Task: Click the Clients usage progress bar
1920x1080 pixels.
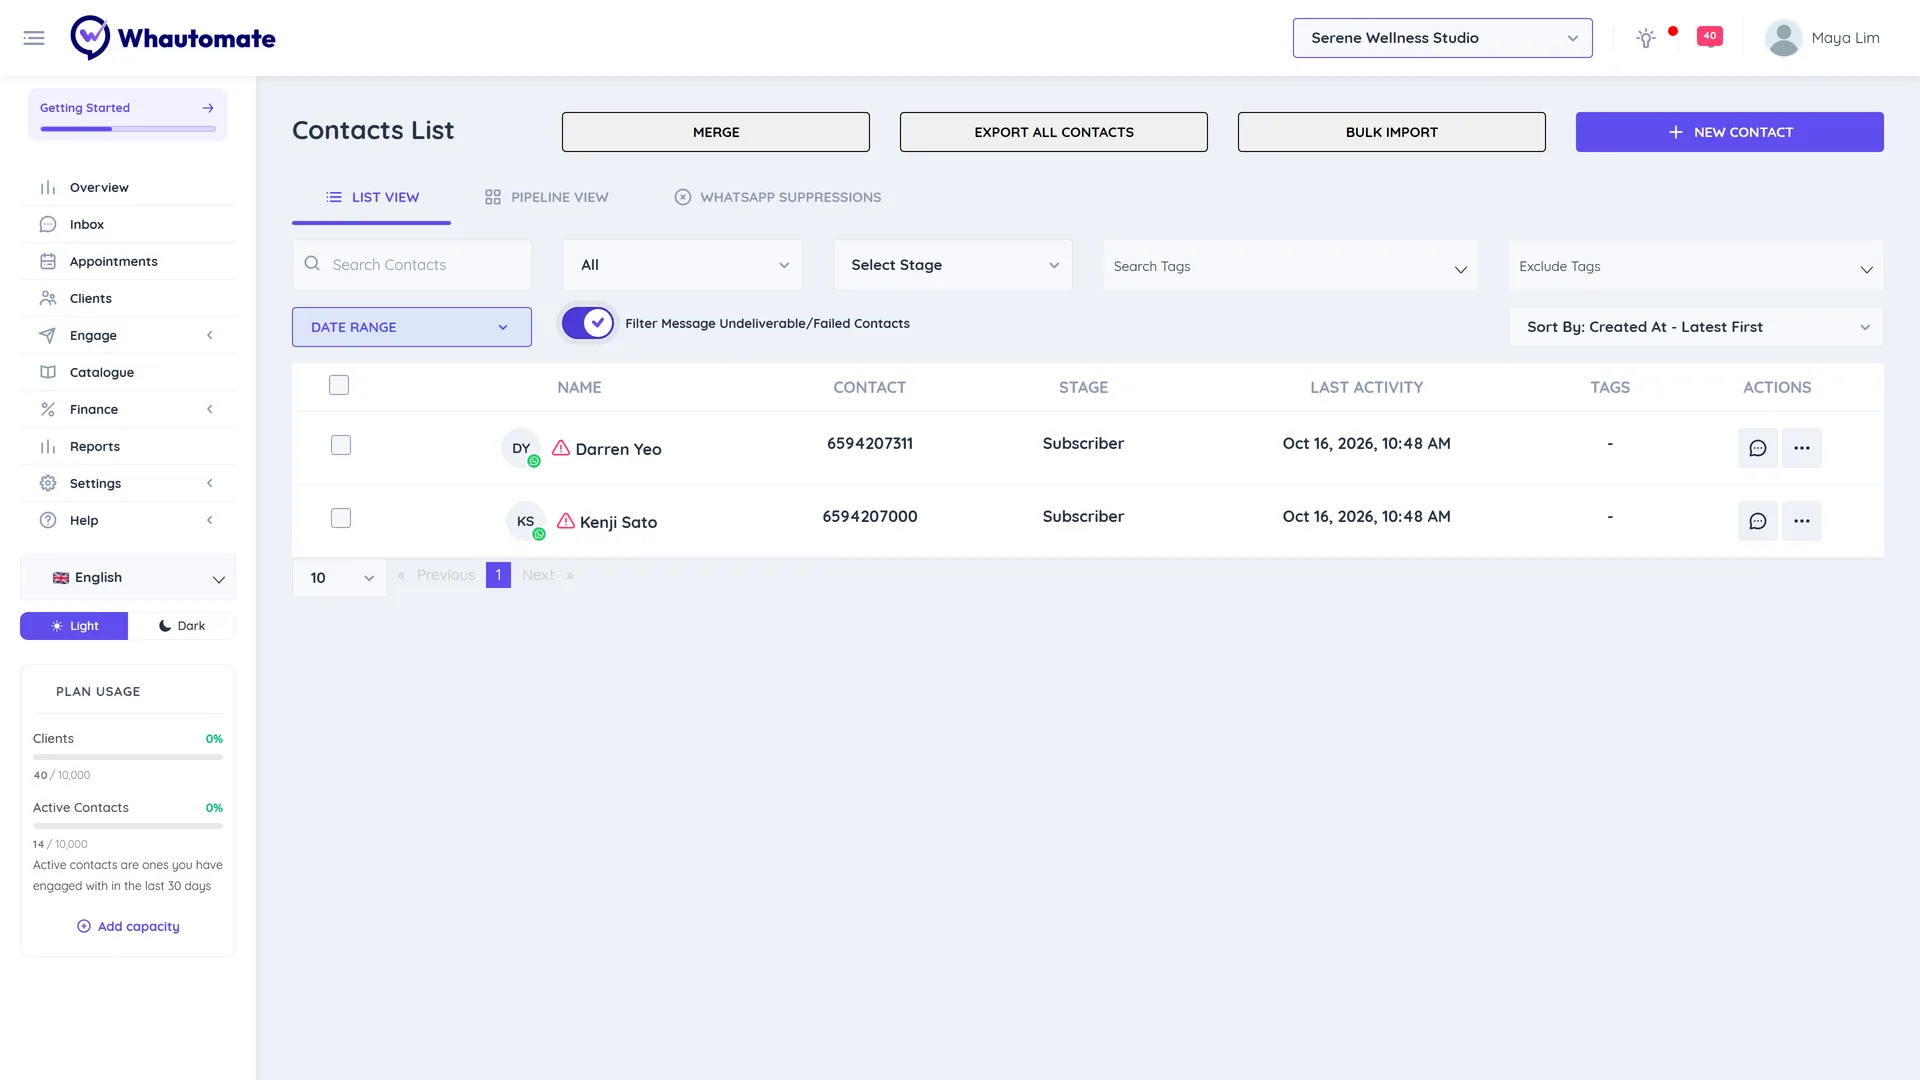Action: click(128, 757)
